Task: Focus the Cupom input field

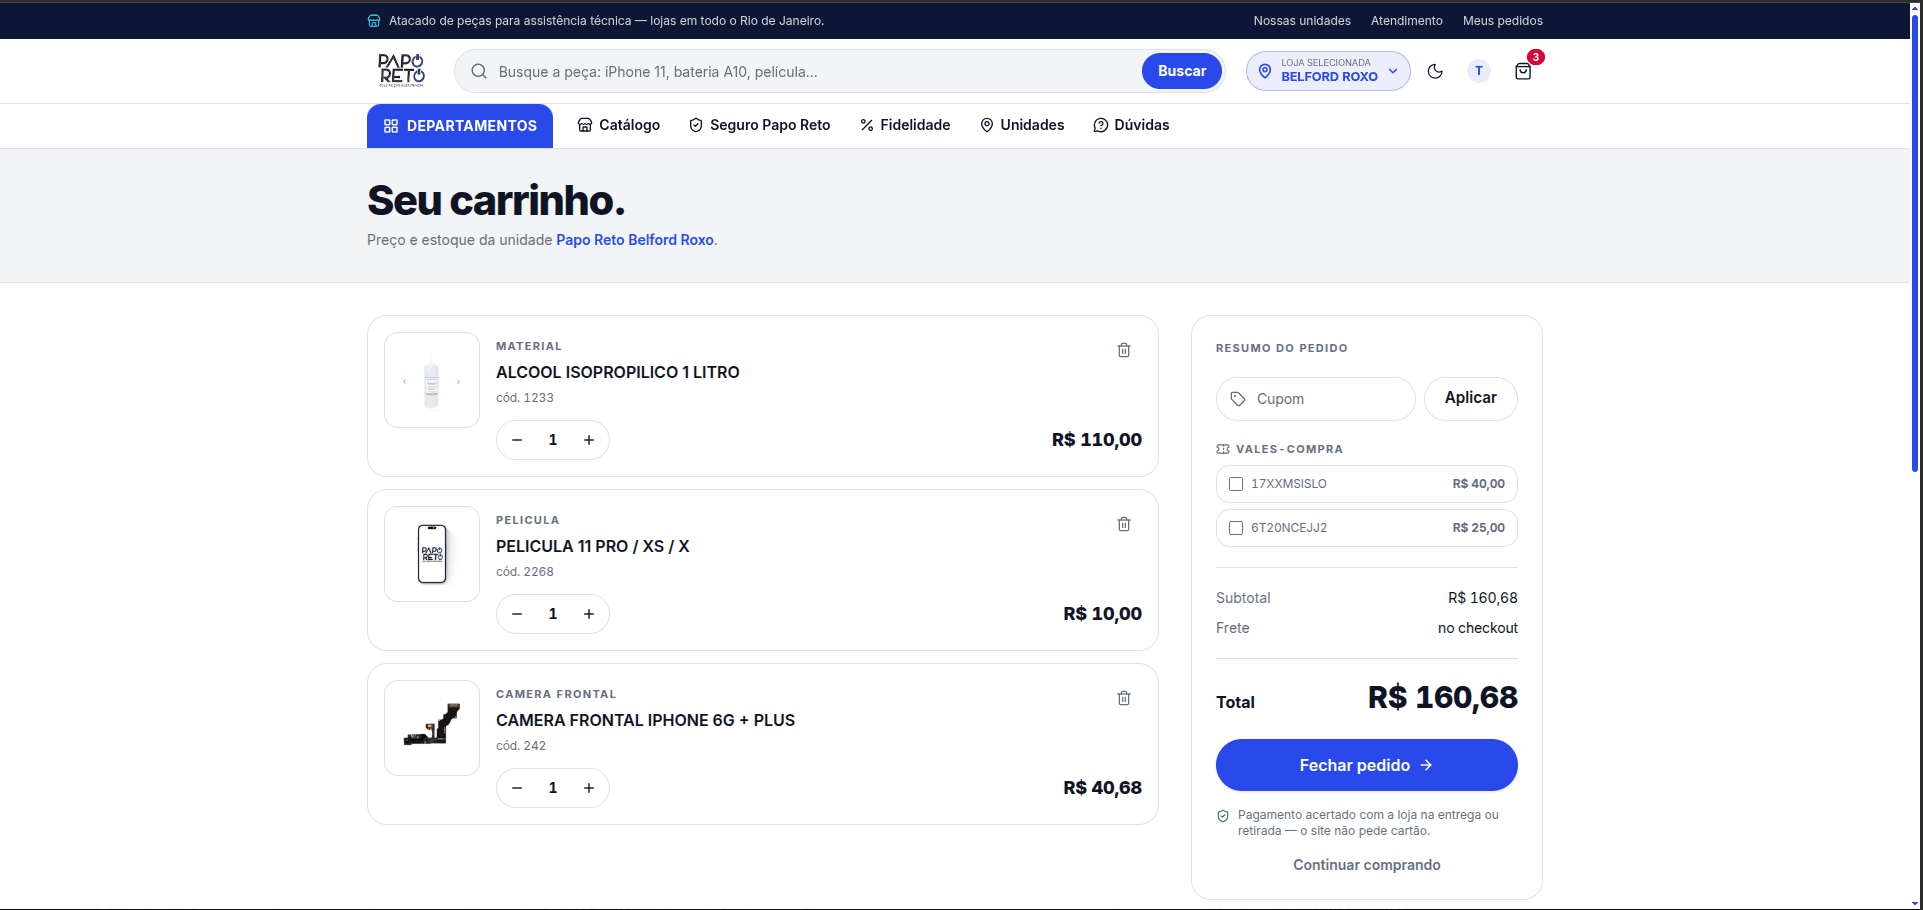Action: click(1315, 399)
